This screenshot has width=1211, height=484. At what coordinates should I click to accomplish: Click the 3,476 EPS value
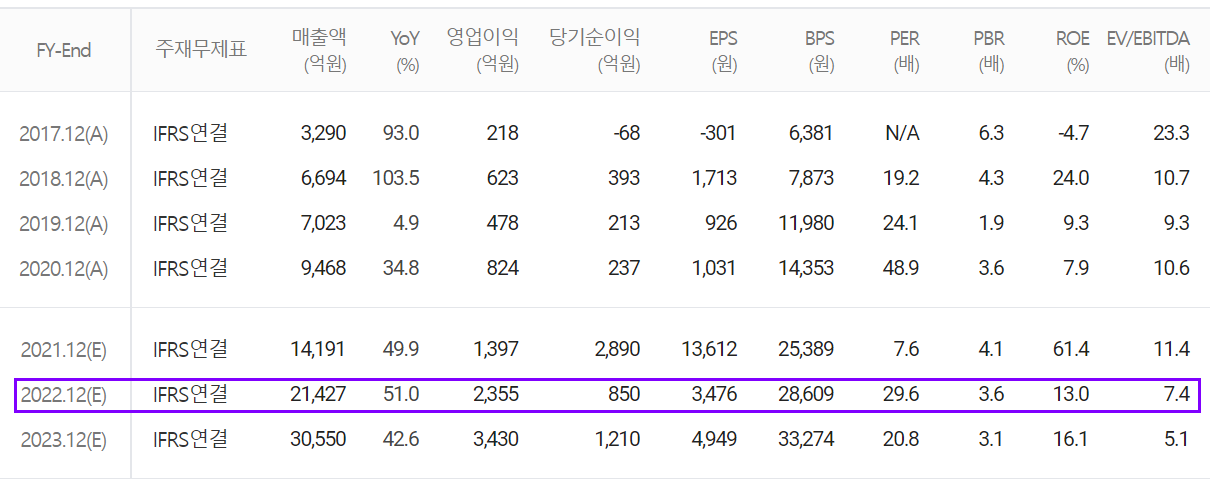[714, 394]
